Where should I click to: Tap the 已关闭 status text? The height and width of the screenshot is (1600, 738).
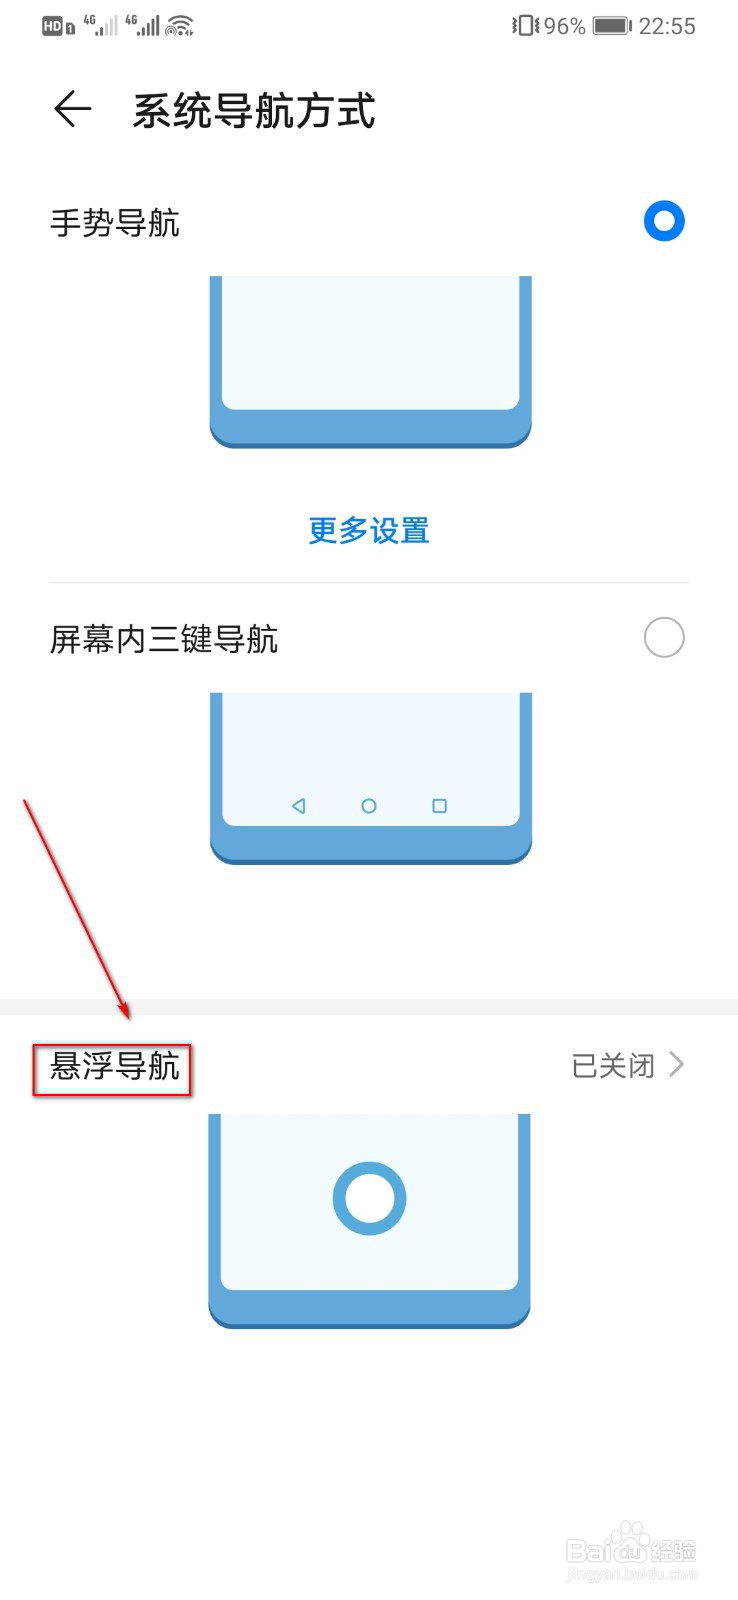(613, 1066)
